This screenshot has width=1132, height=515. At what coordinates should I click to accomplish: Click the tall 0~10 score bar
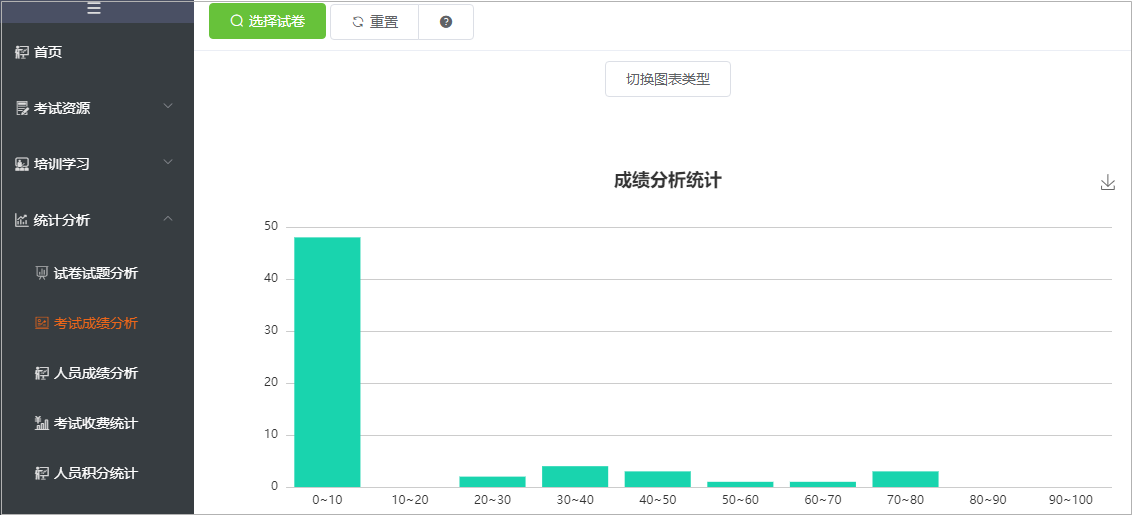coord(327,362)
